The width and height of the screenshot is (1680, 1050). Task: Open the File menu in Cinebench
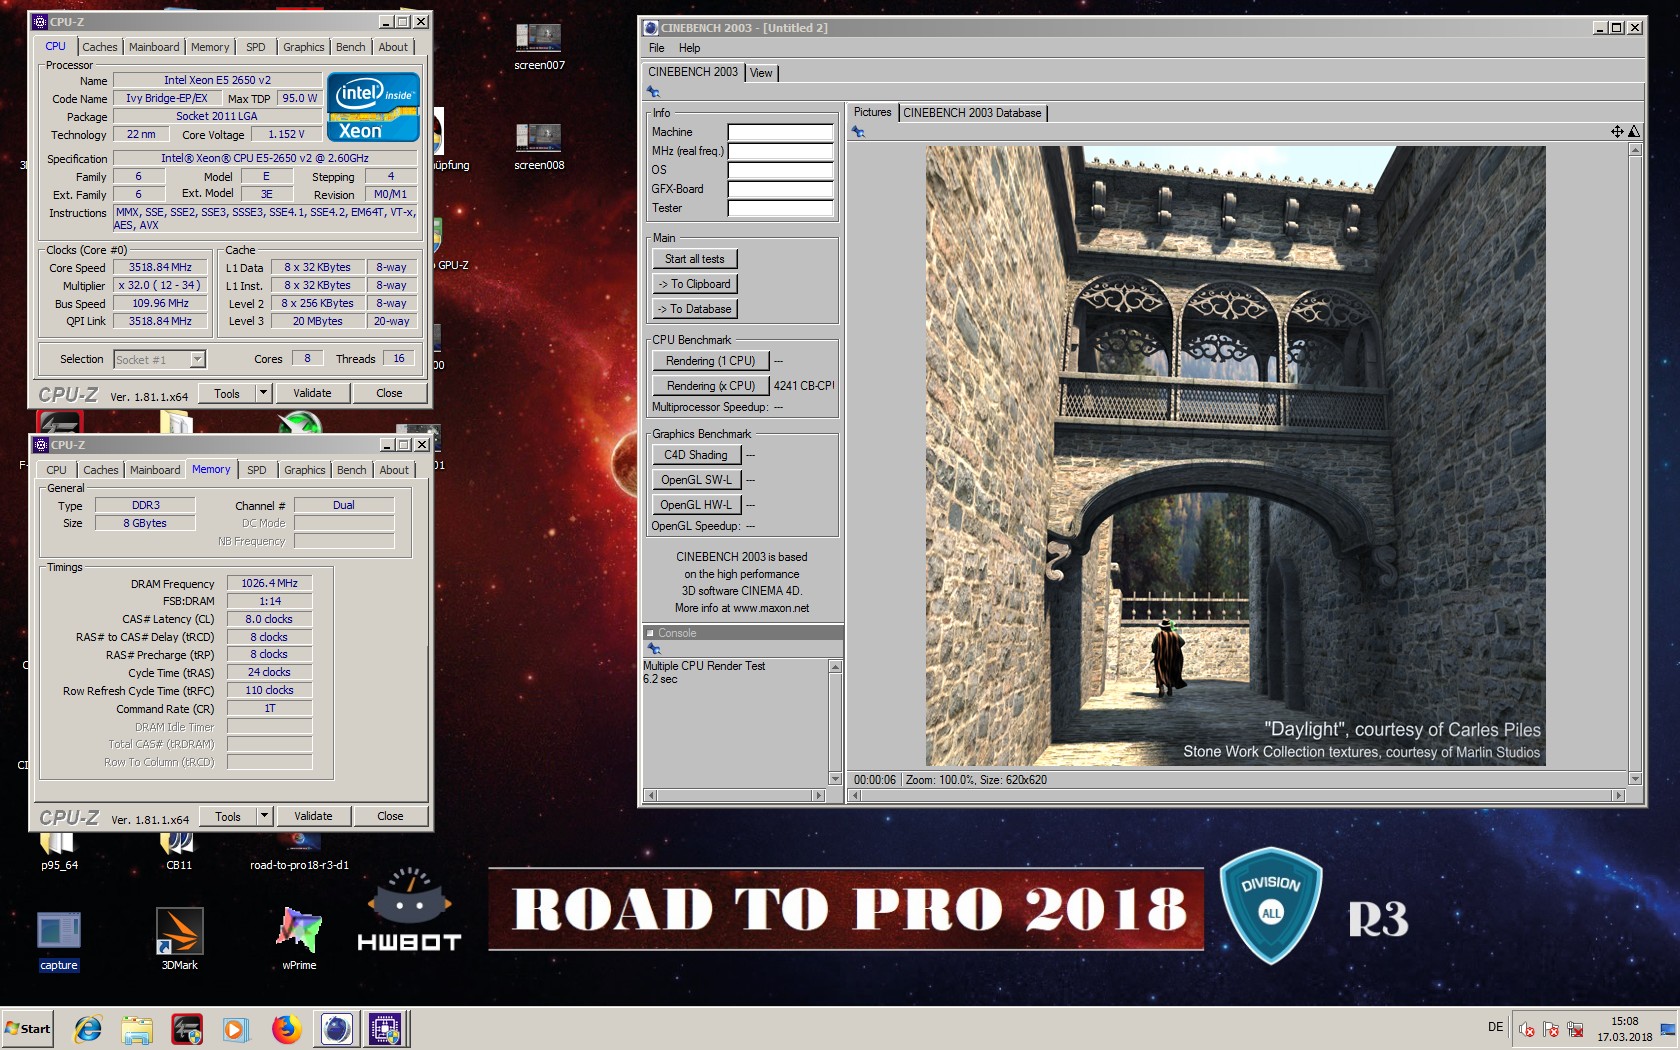click(x=656, y=48)
